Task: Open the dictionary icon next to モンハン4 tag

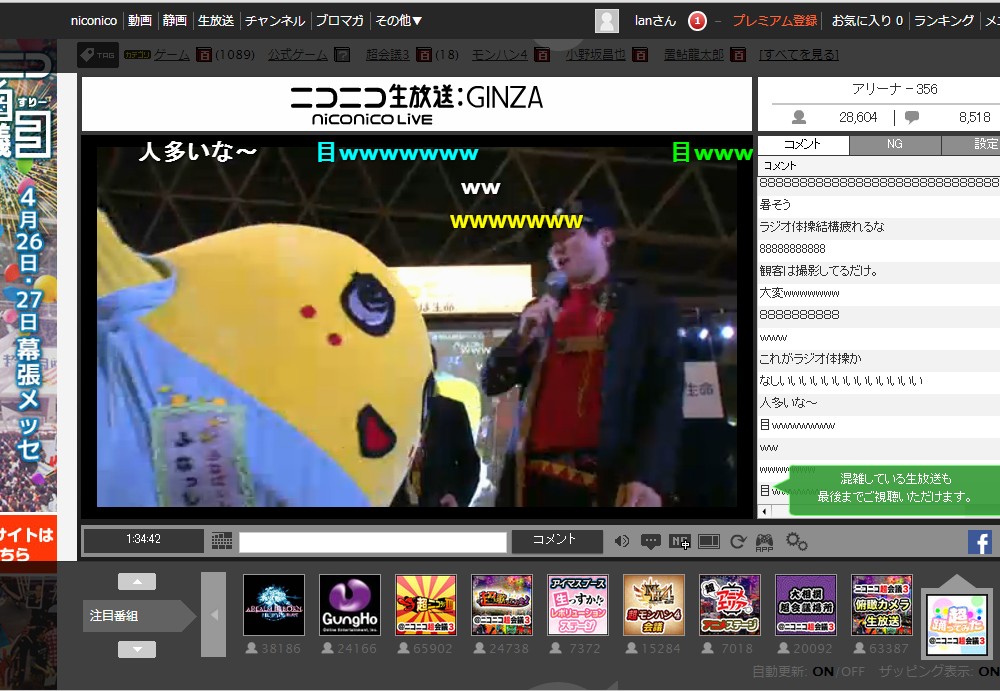Action: pyautogui.click(x=542, y=55)
